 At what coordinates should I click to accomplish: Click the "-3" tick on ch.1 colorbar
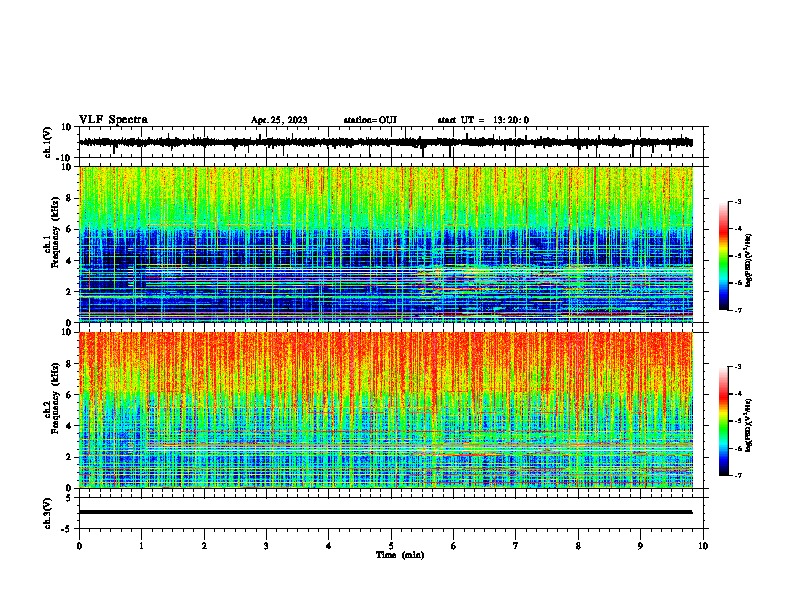point(737,201)
